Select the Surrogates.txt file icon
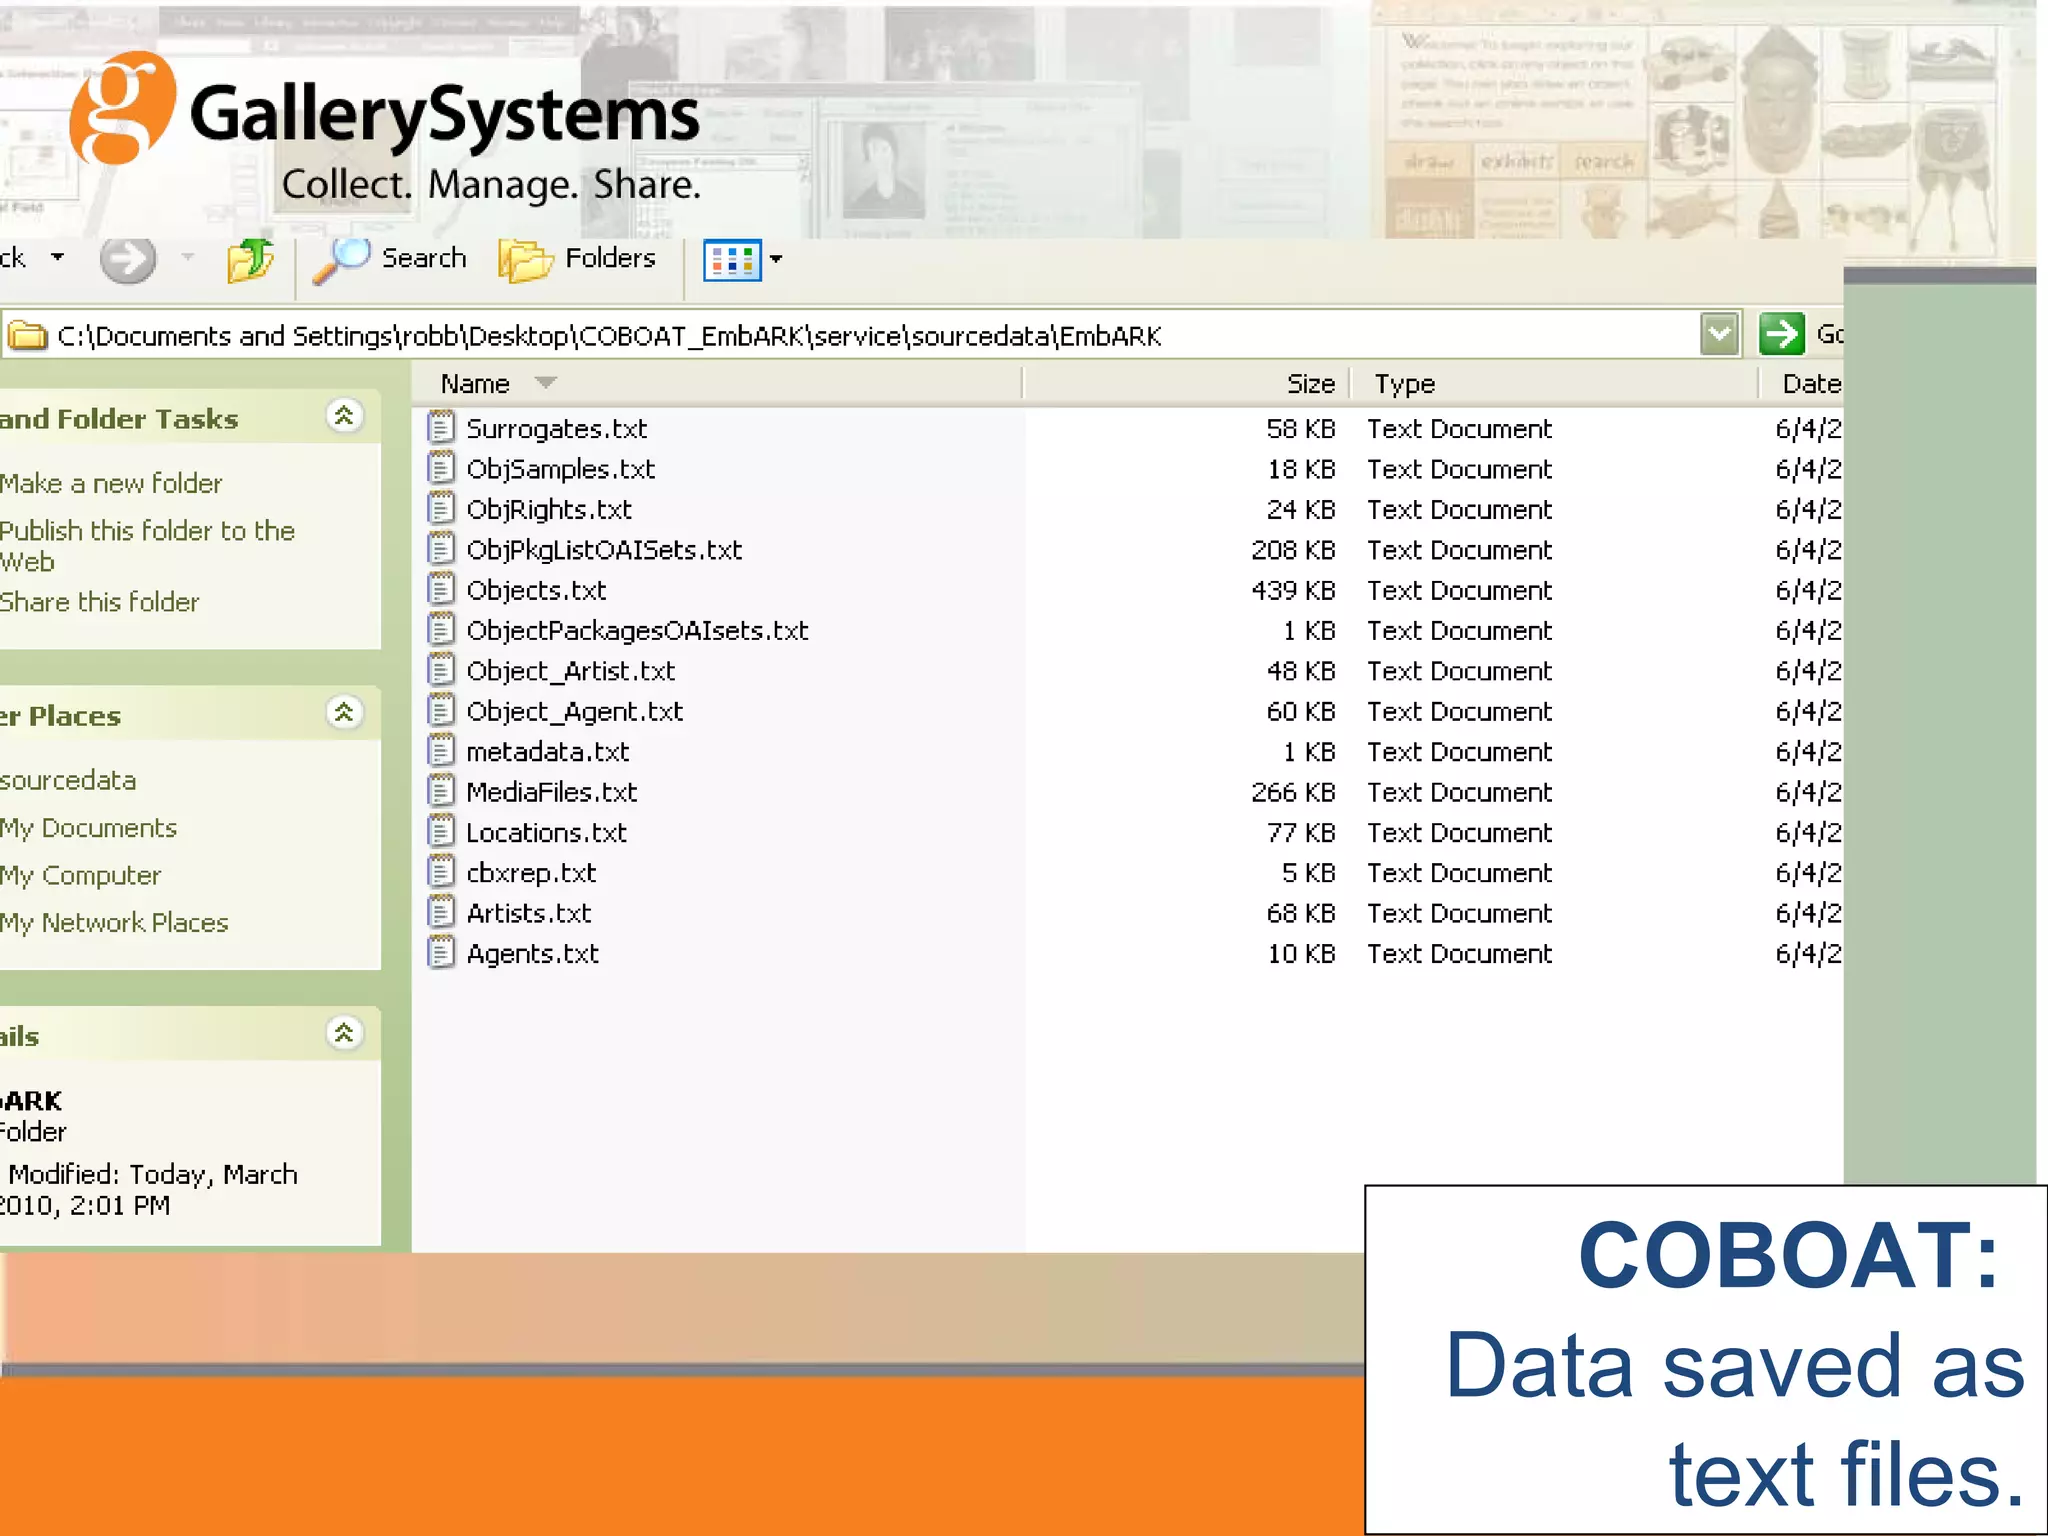Screen dimensions: 2048x1536 click(x=441, y=427)
